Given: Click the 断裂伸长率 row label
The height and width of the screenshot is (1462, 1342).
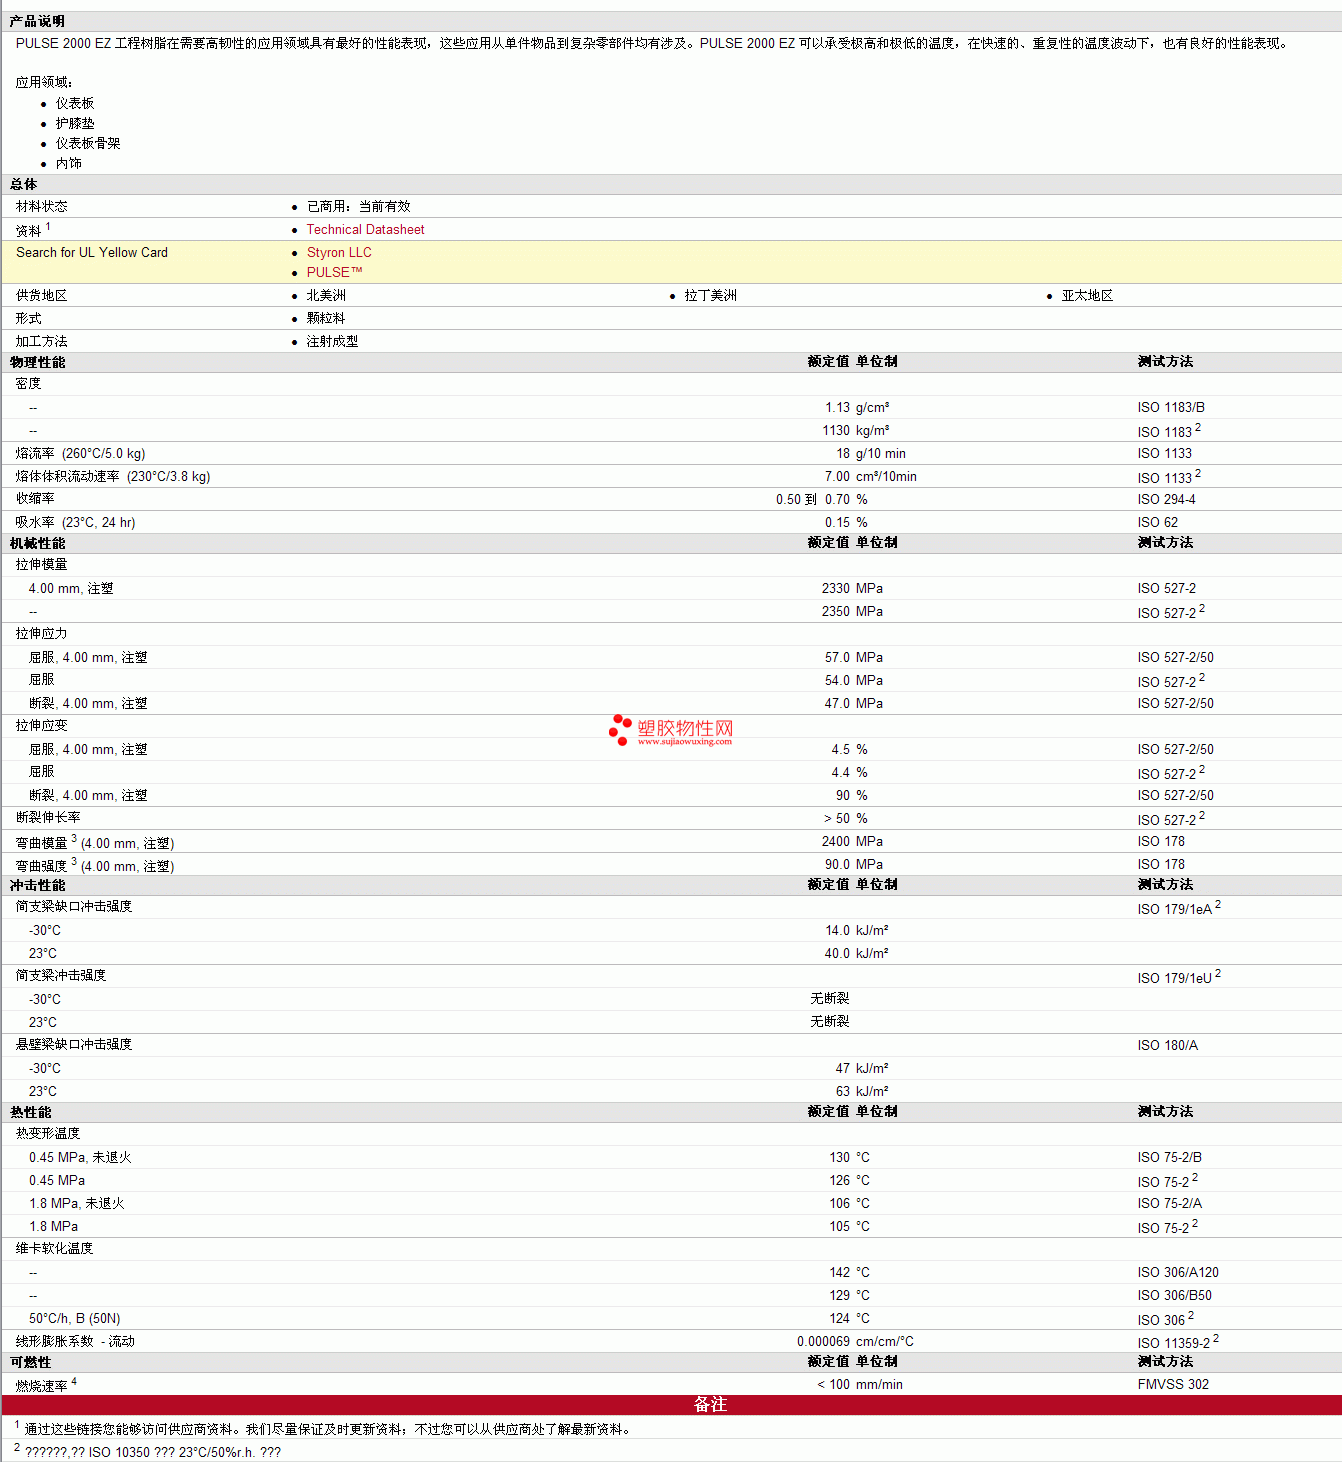Looking at the screenshot, I should coord(48,818).
